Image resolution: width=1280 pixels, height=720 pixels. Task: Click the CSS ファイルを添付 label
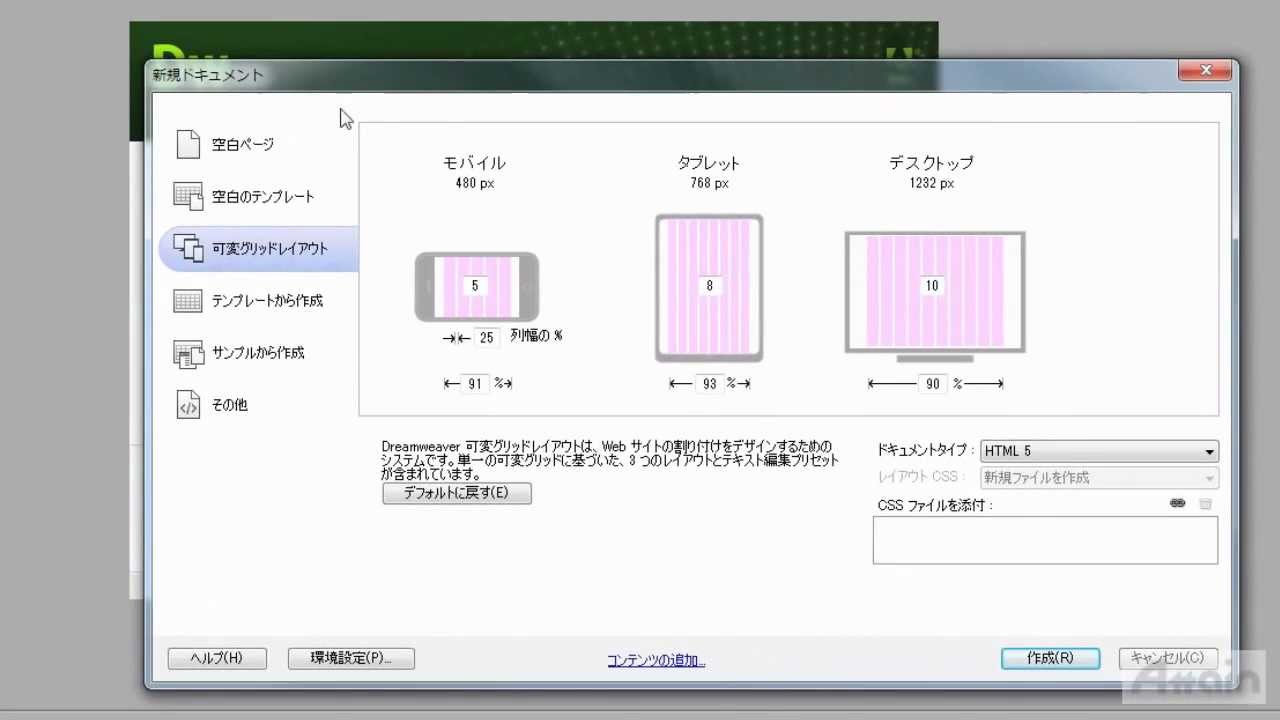(935, 505)
